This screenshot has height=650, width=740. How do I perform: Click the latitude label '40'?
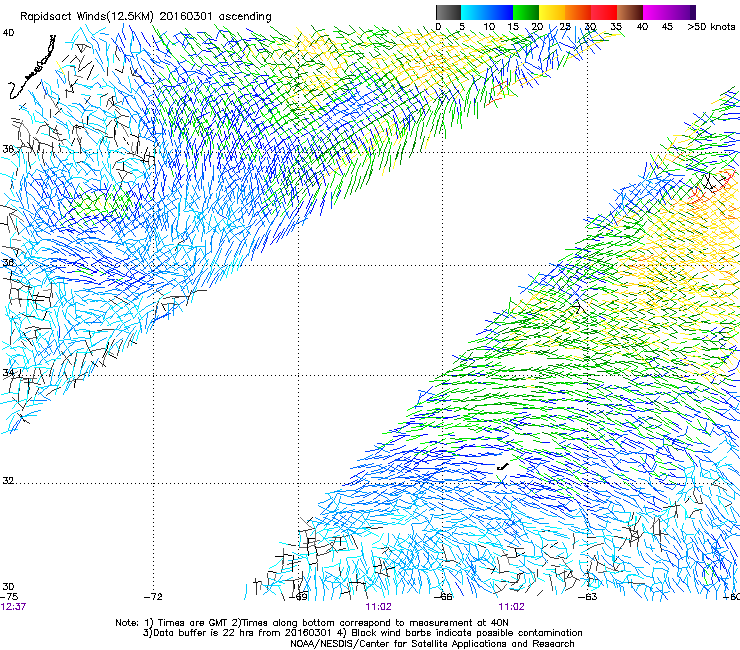tap(8, 33)
